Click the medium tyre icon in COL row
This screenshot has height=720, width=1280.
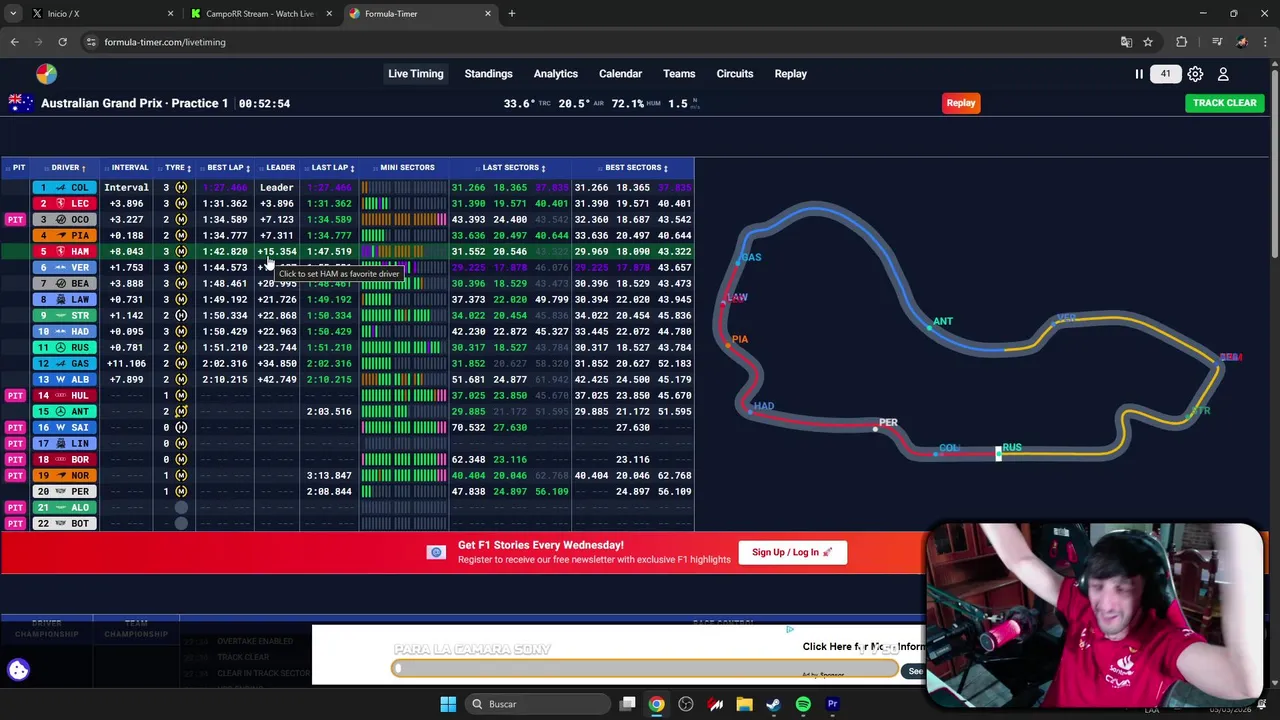(x=181, y=187)
